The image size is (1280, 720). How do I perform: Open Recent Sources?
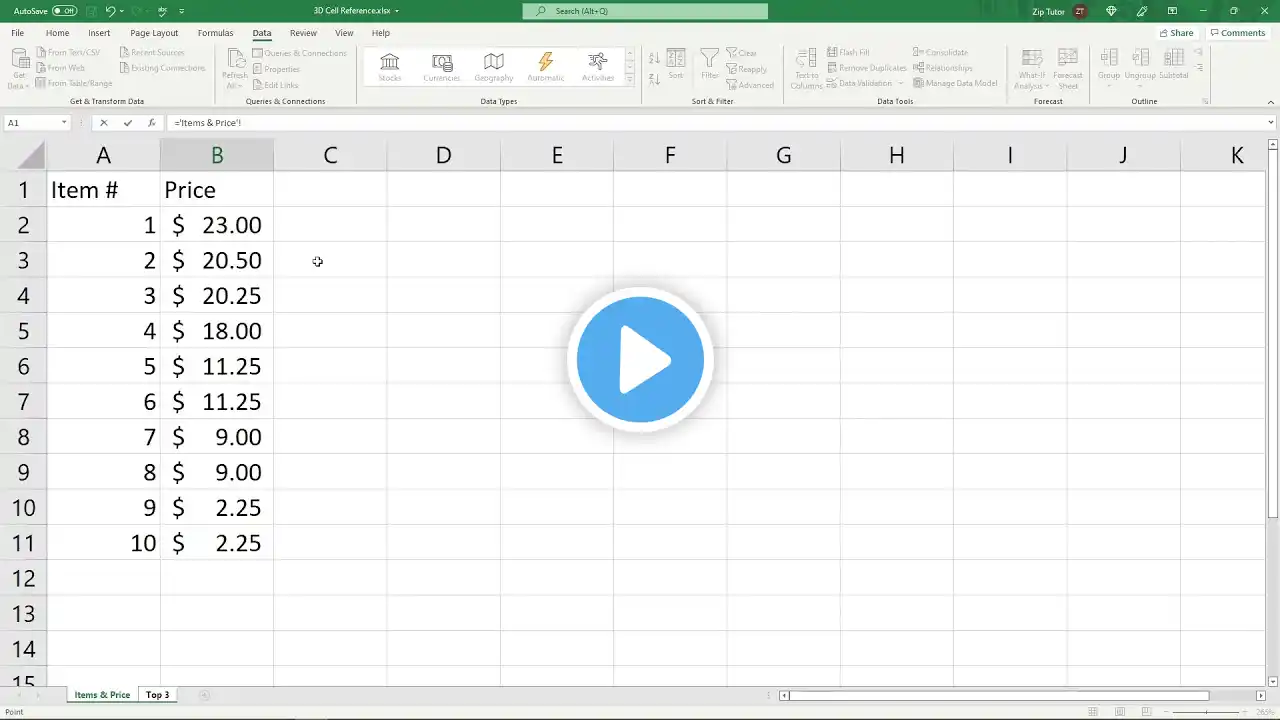click(152, 52)
